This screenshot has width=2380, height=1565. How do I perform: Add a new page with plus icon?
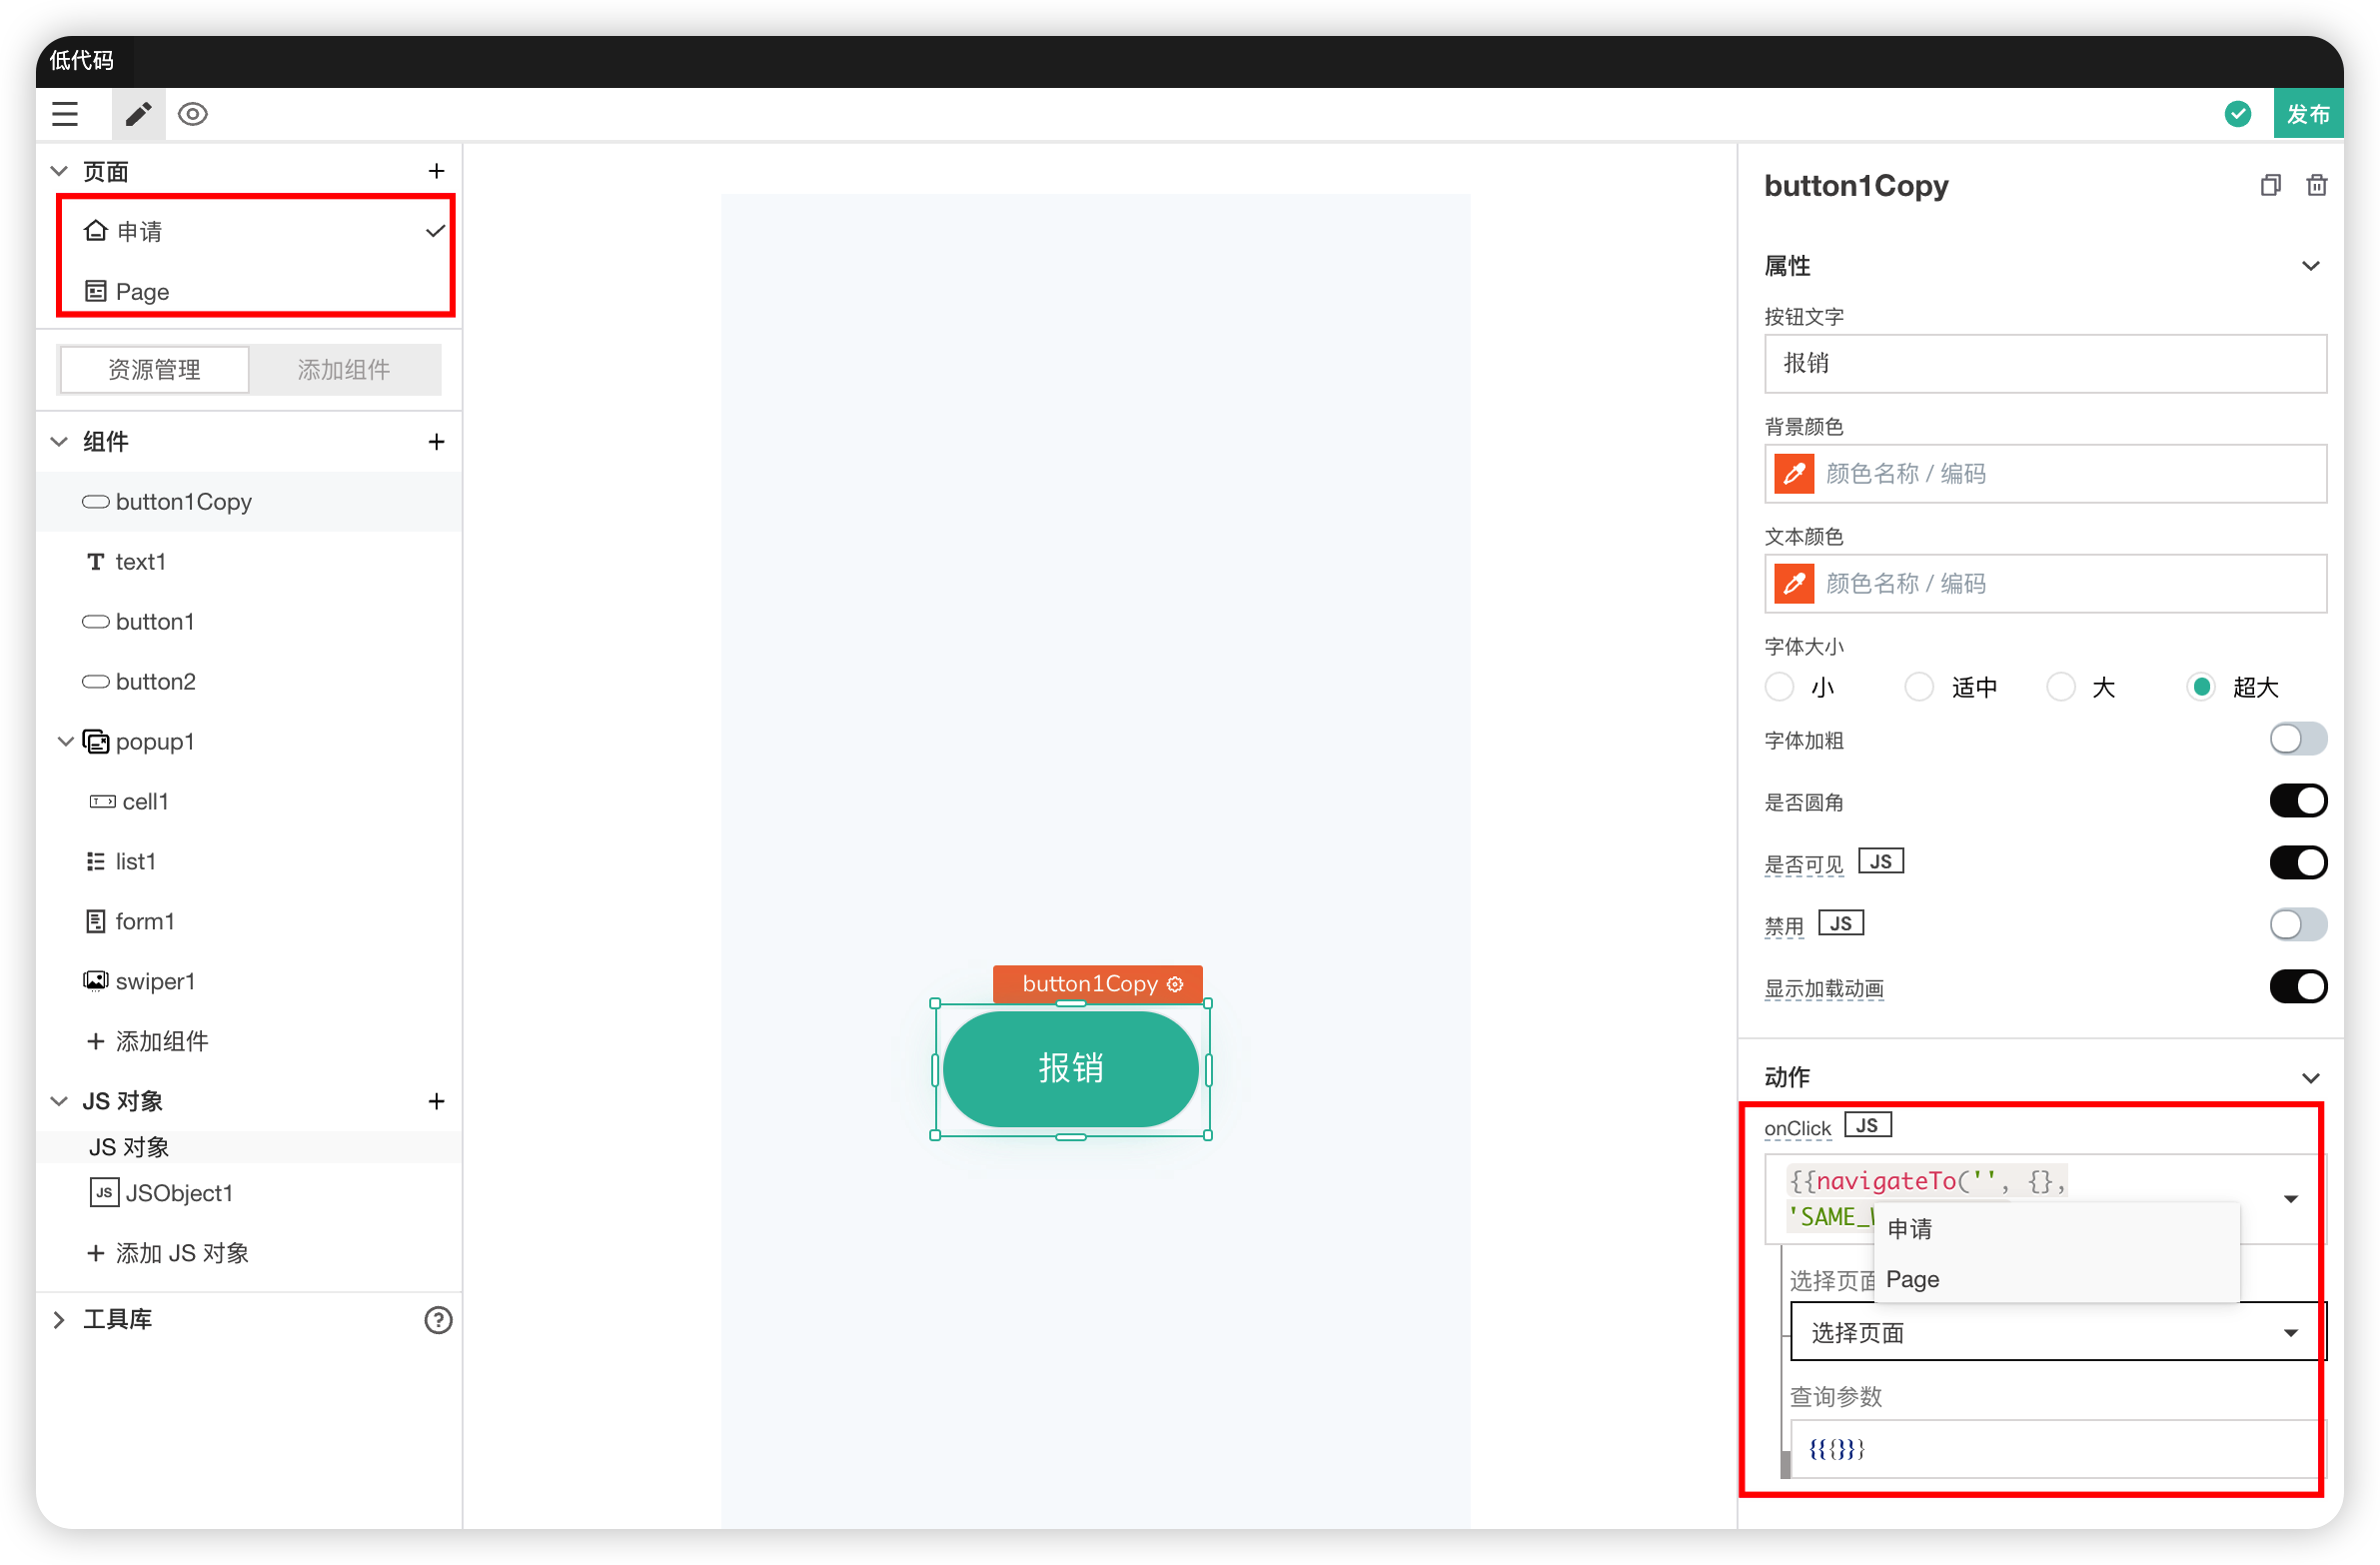(436, 171)
